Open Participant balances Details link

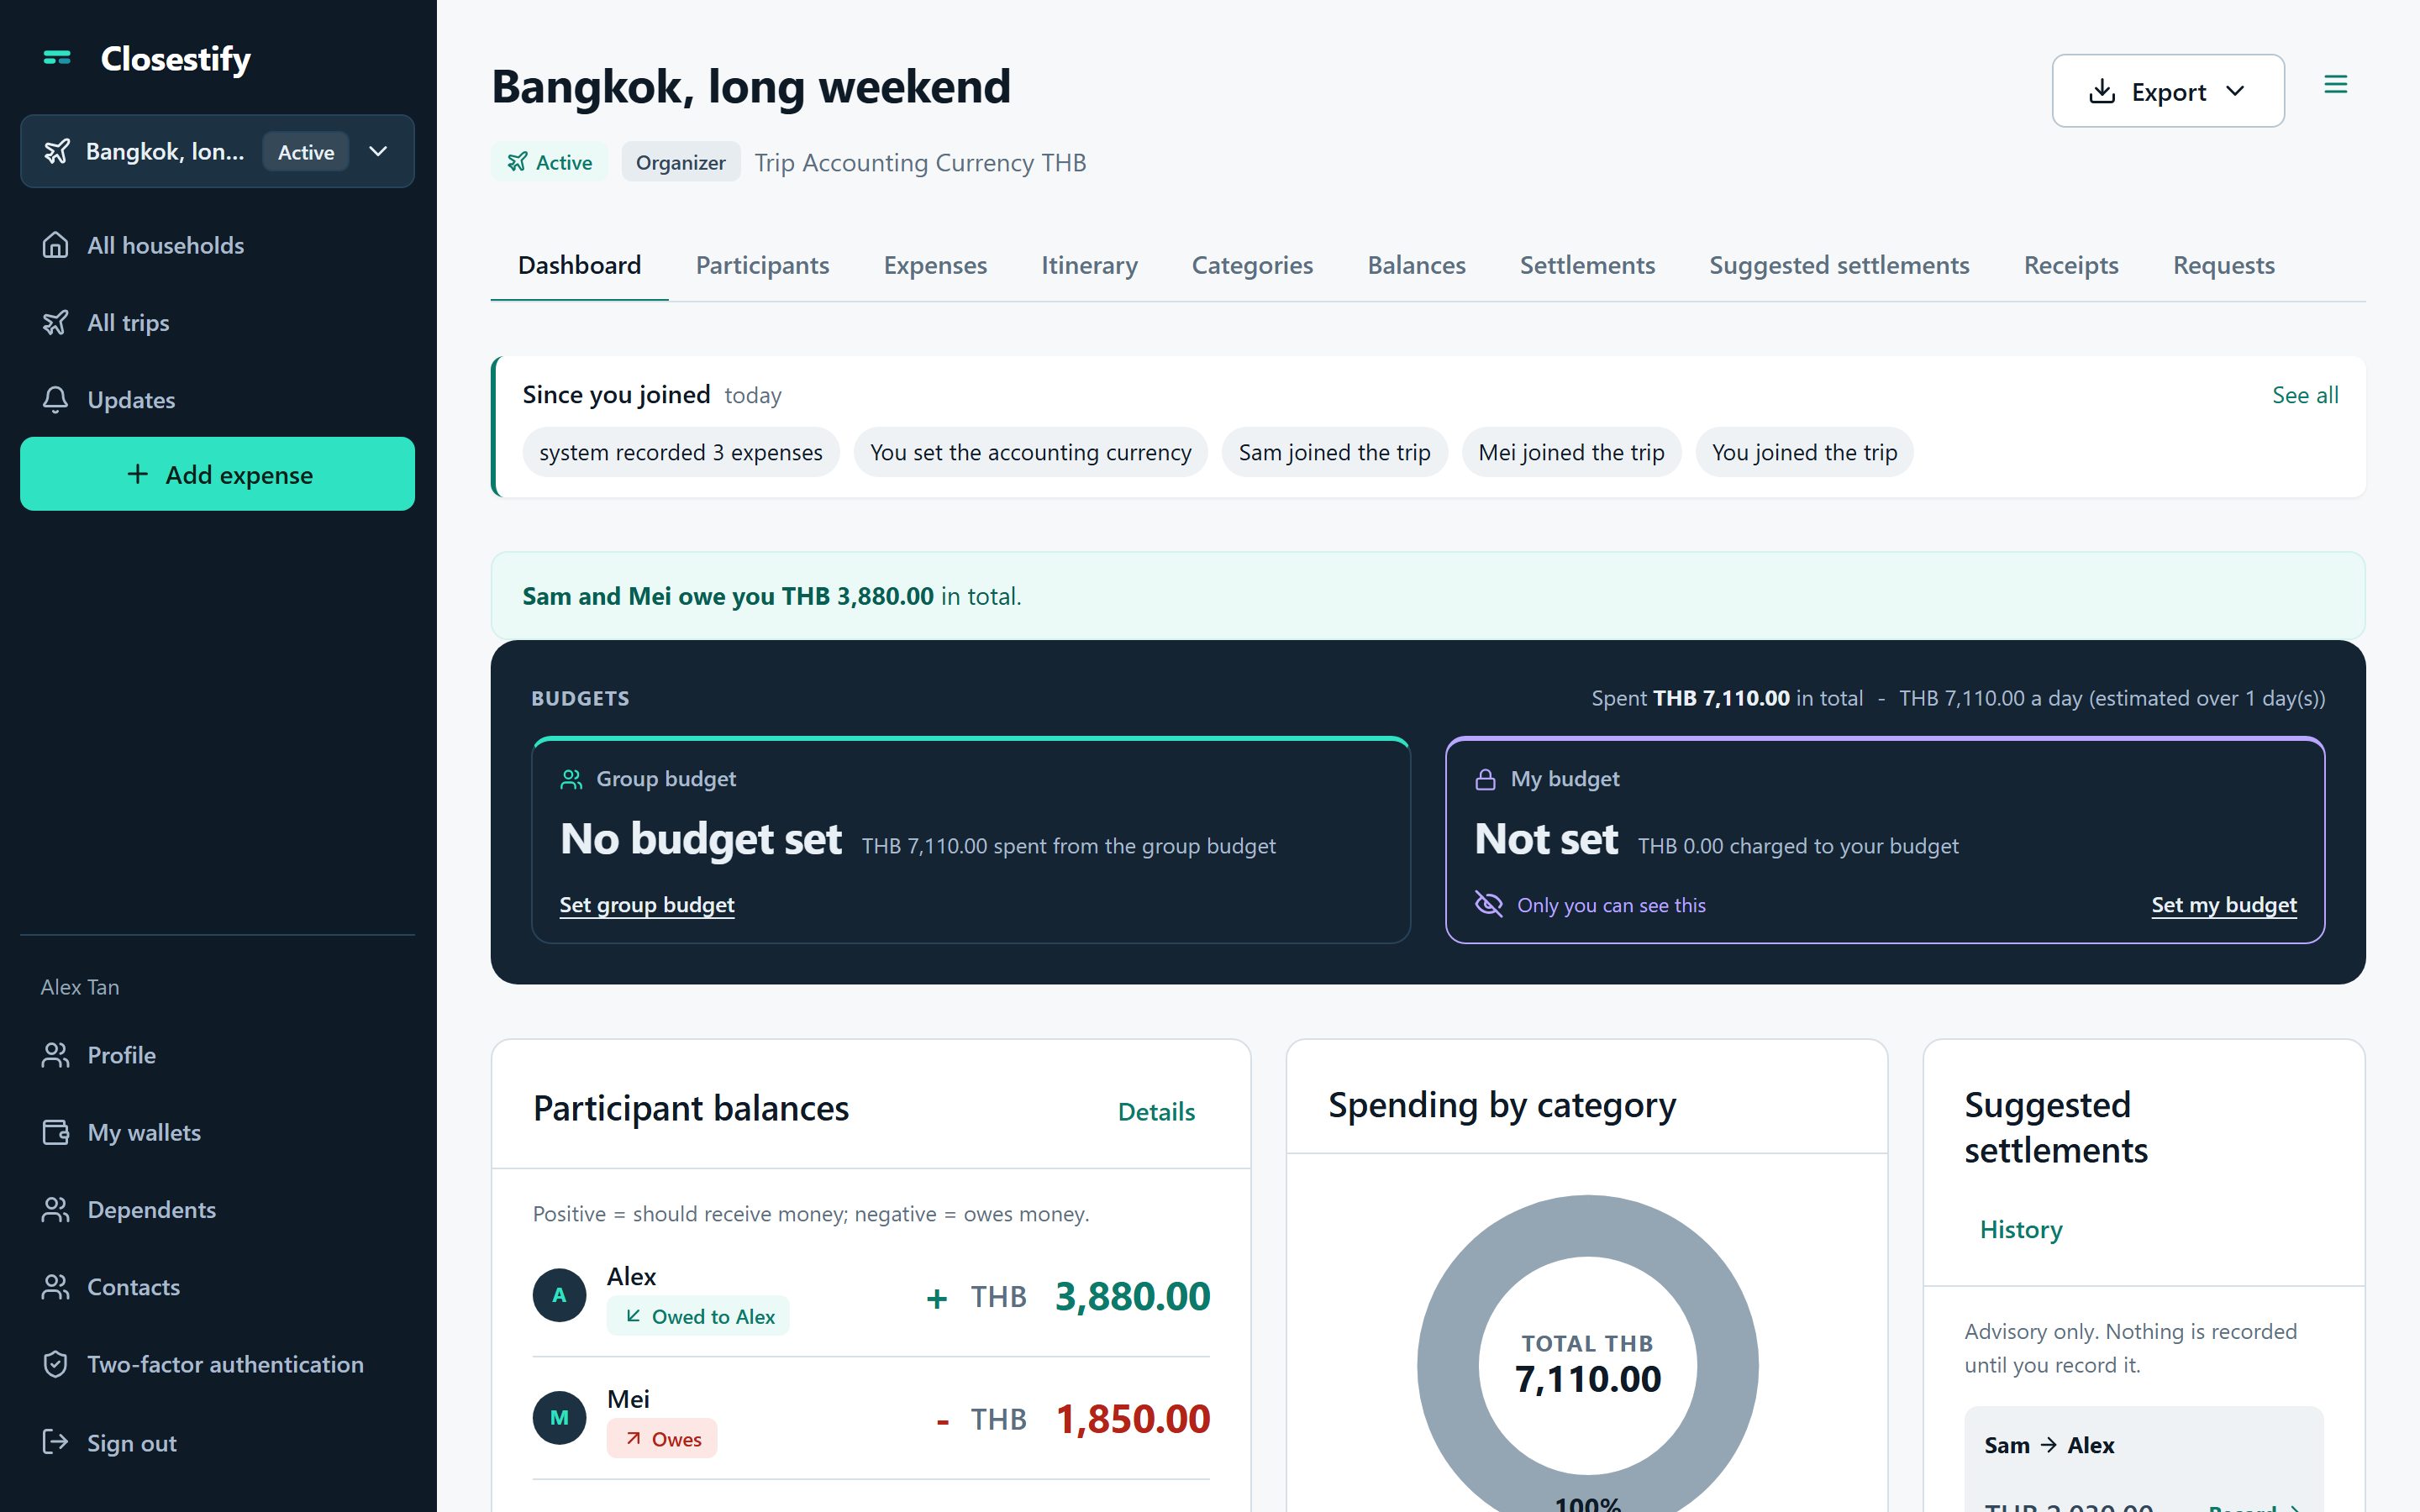point(1156,1112)
